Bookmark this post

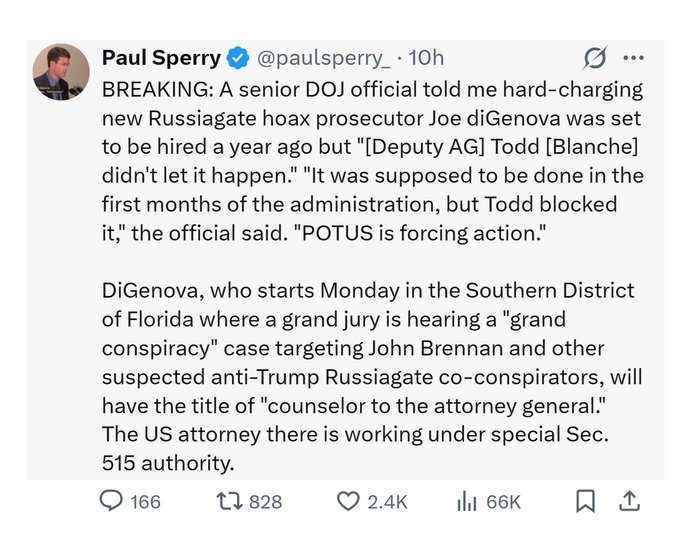[x=586, y=501]
